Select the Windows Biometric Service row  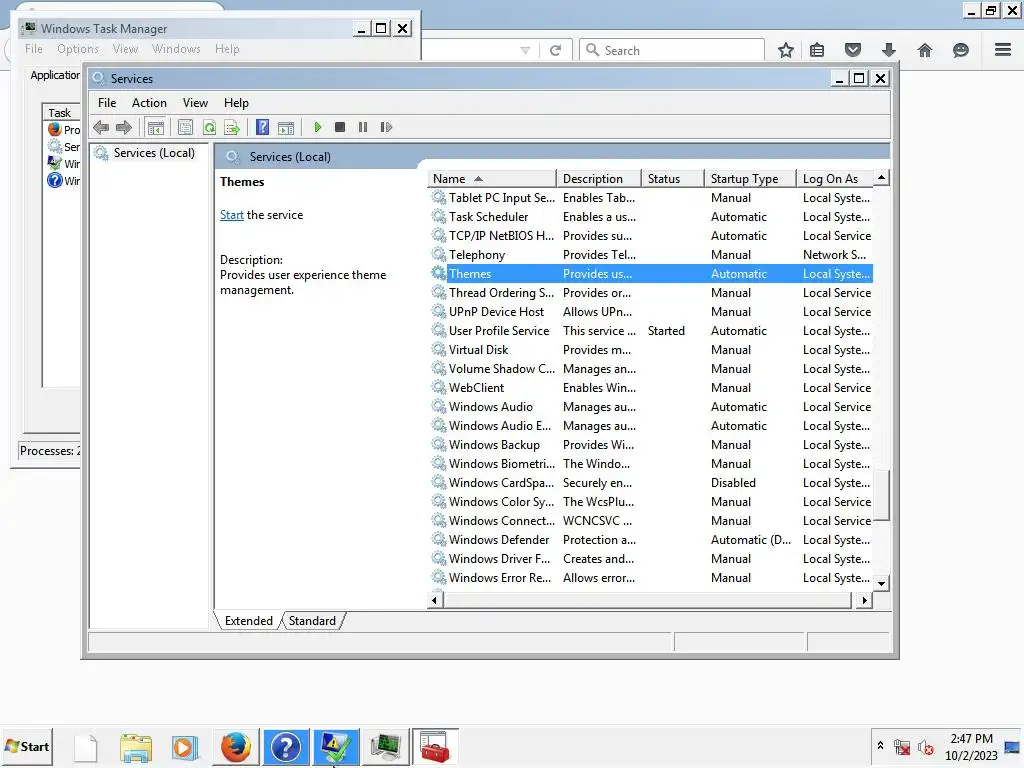click(x=651, y=463)
